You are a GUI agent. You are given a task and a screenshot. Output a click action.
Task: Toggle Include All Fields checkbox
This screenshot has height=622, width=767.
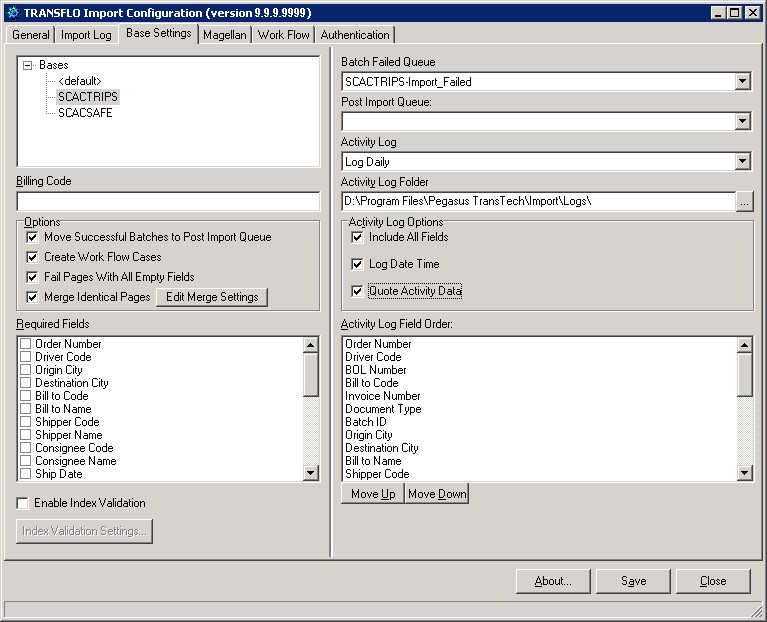[x=357, y=238]
